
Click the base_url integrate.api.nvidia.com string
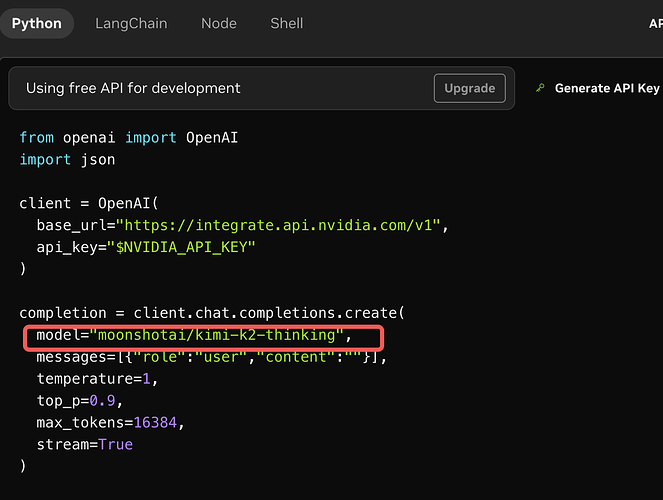point(278,225)
